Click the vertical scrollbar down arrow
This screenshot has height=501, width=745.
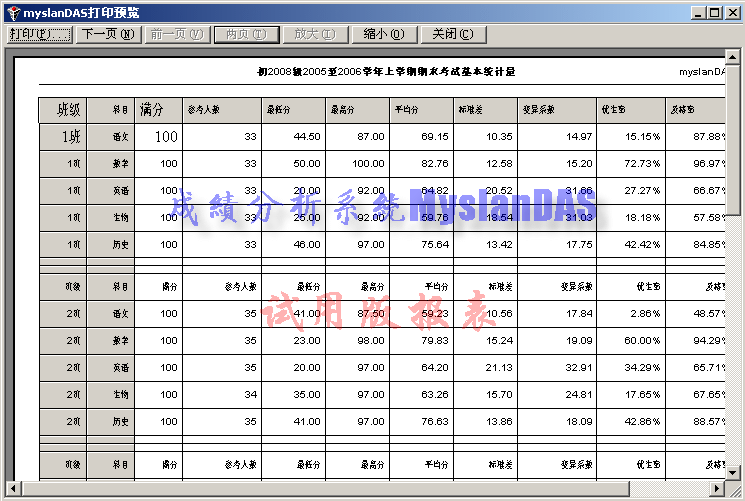[x=735, y=472]
